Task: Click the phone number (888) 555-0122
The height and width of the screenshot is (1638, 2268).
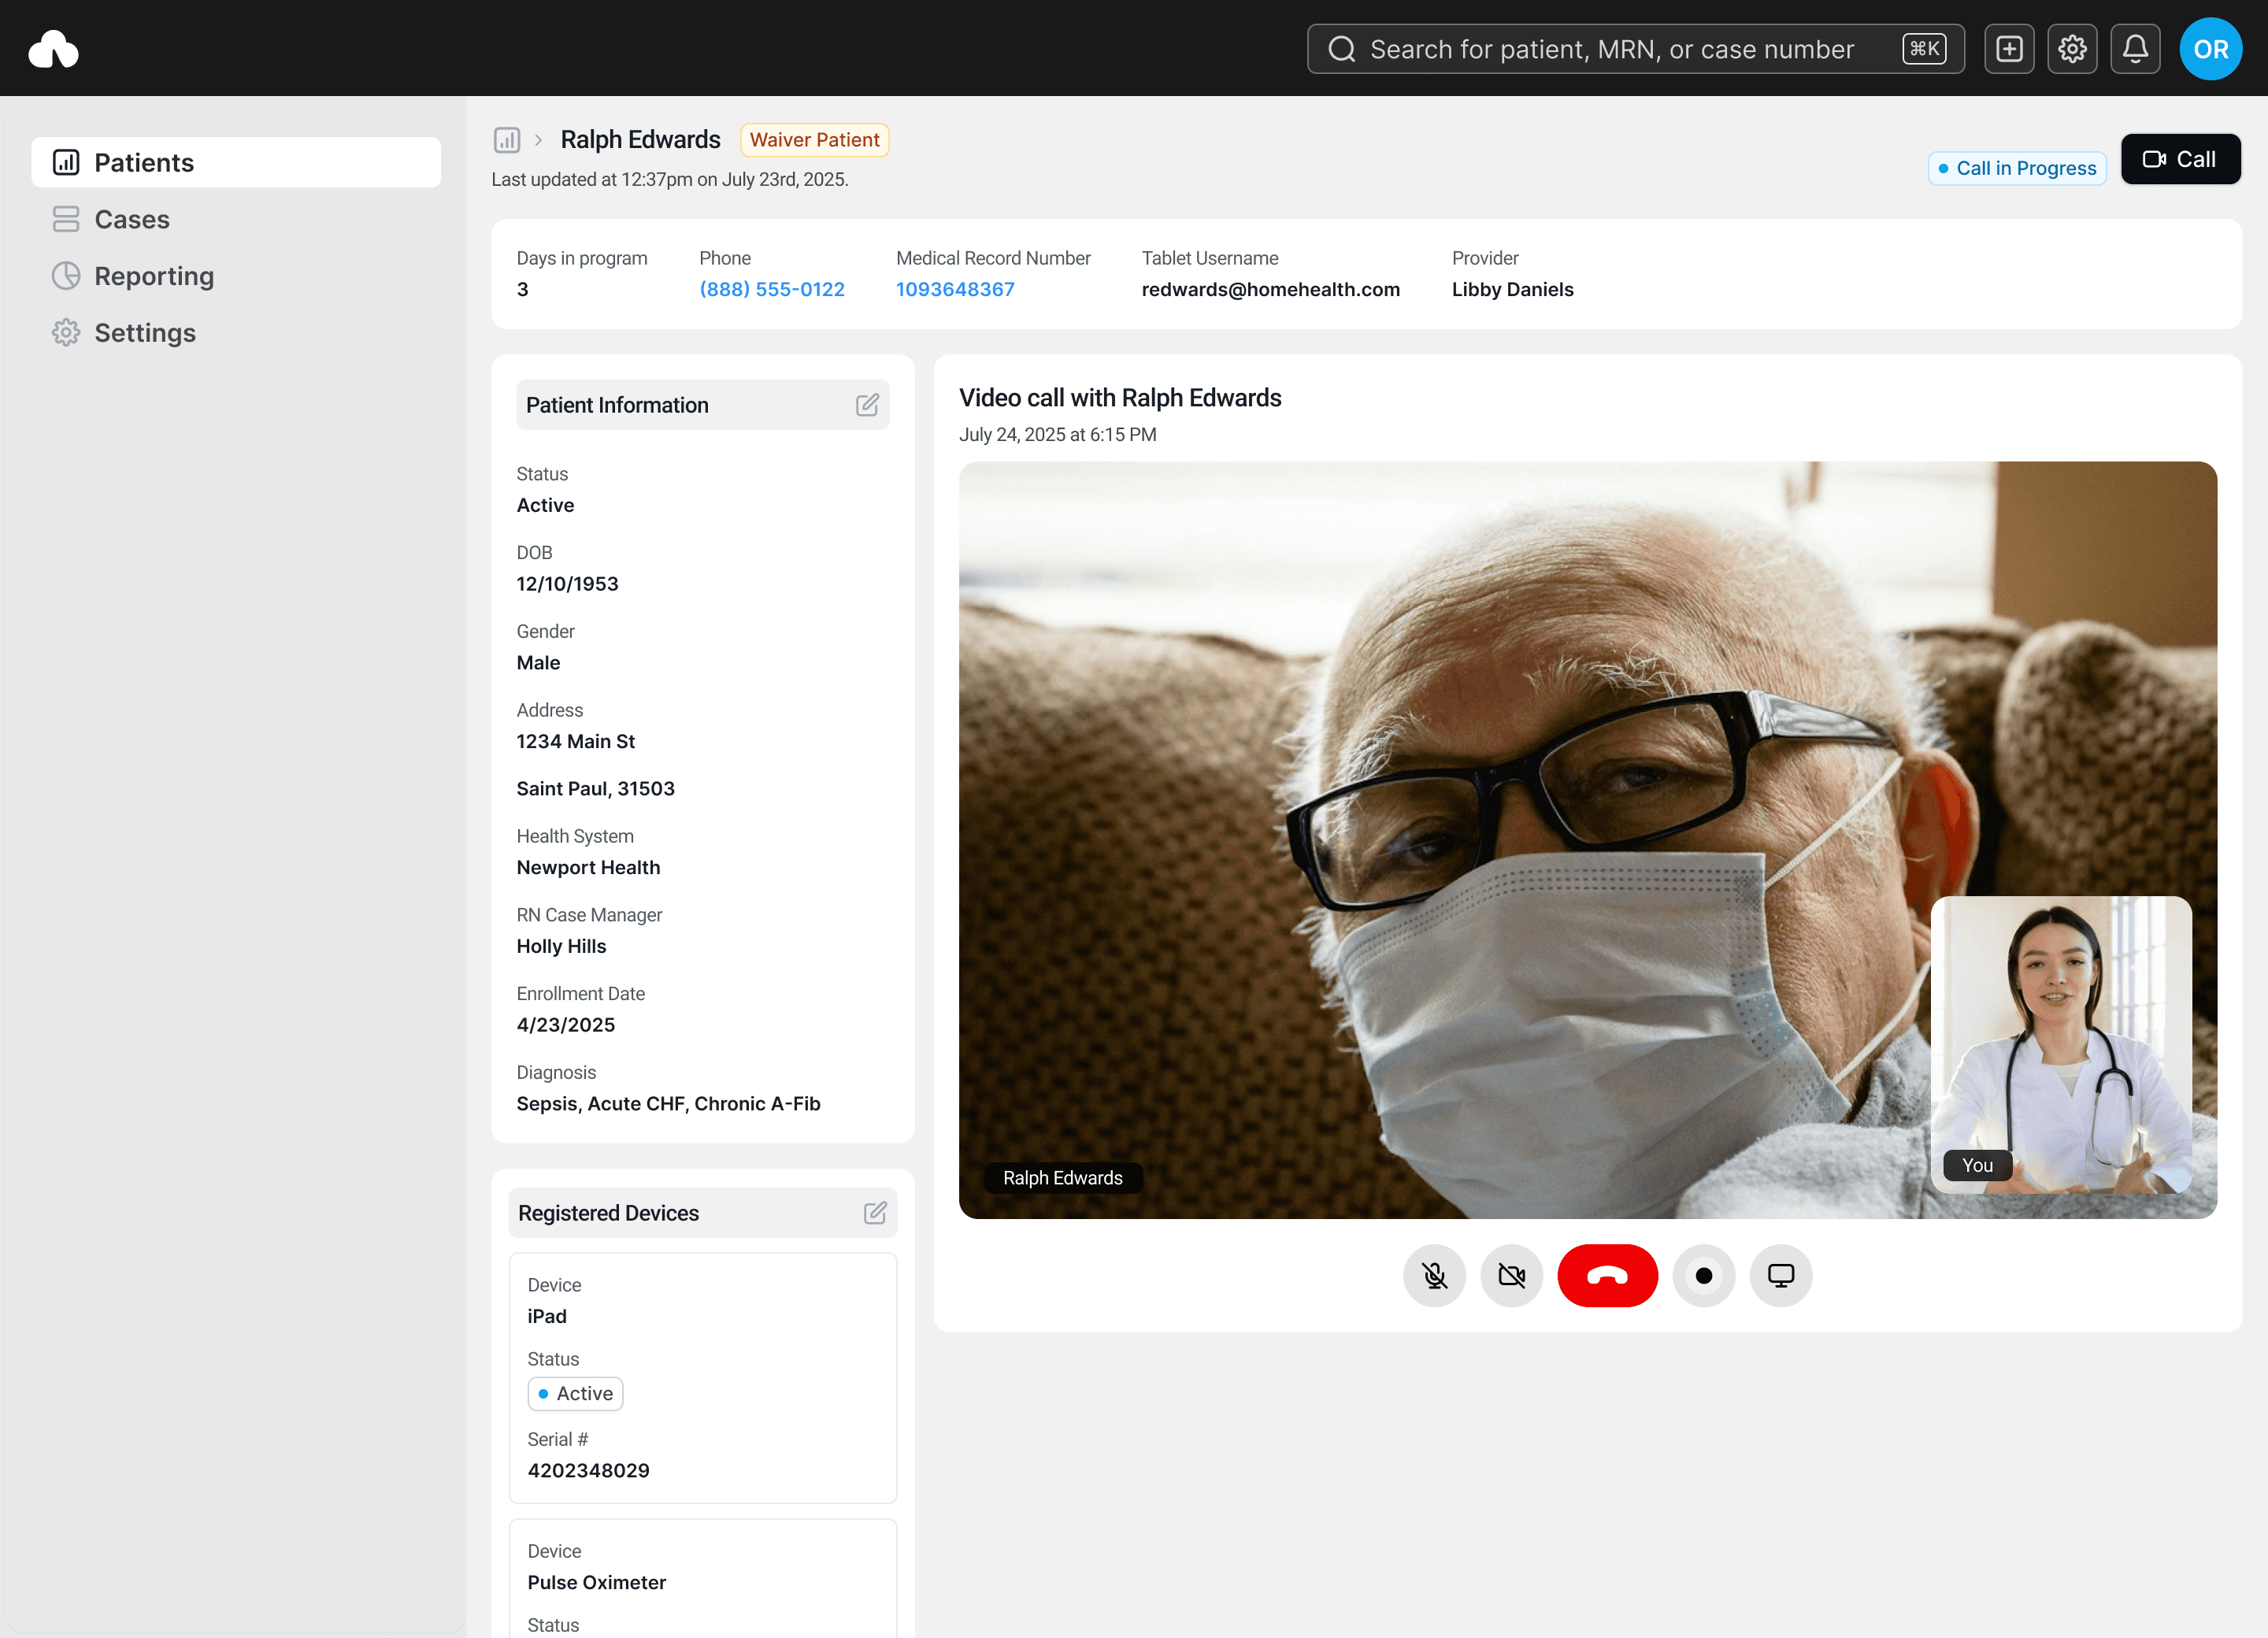Action: [x=771, y=289]
